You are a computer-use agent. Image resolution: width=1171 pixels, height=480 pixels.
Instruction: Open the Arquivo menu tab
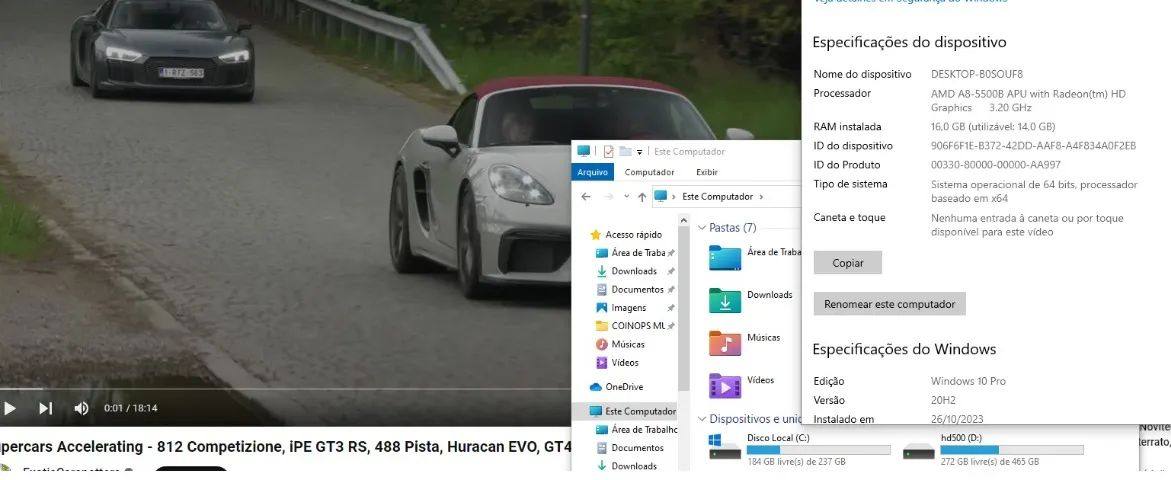(593, 172)
